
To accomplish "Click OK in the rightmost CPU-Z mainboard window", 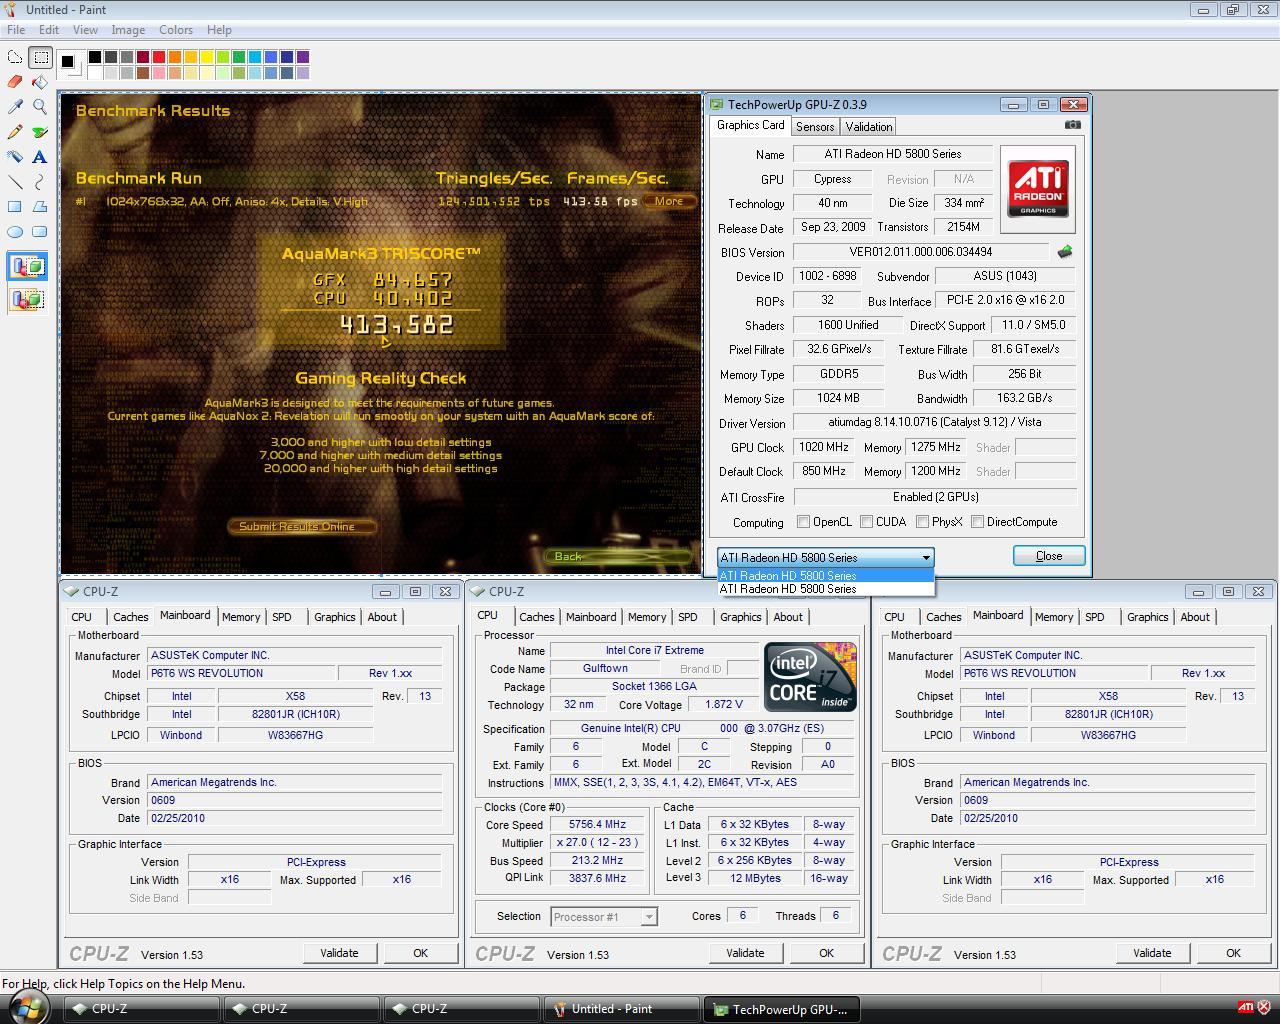I will coord(1233,953).
